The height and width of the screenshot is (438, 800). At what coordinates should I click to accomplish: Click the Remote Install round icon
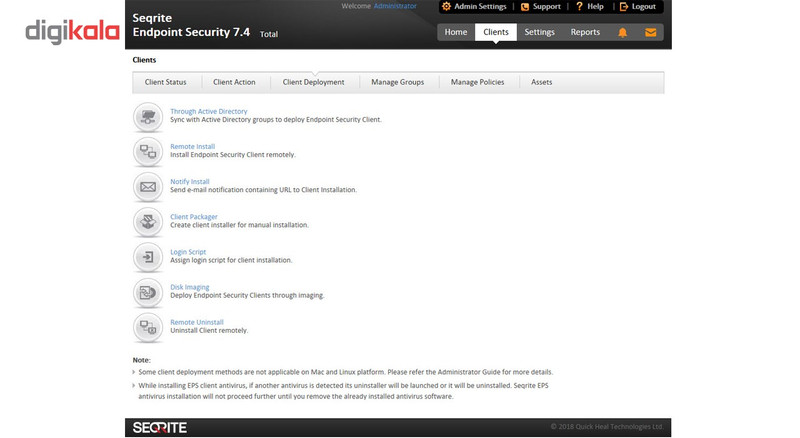tap(148, 152)
